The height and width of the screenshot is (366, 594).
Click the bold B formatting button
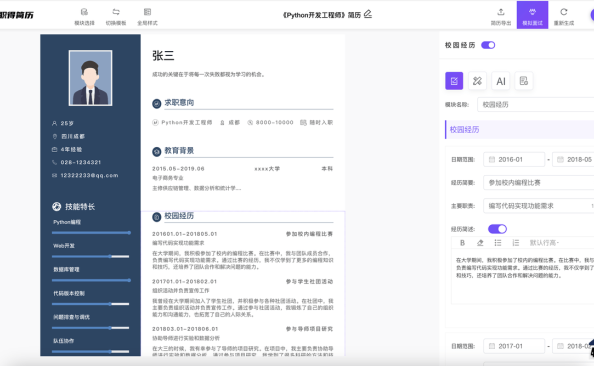pos(462,243)
